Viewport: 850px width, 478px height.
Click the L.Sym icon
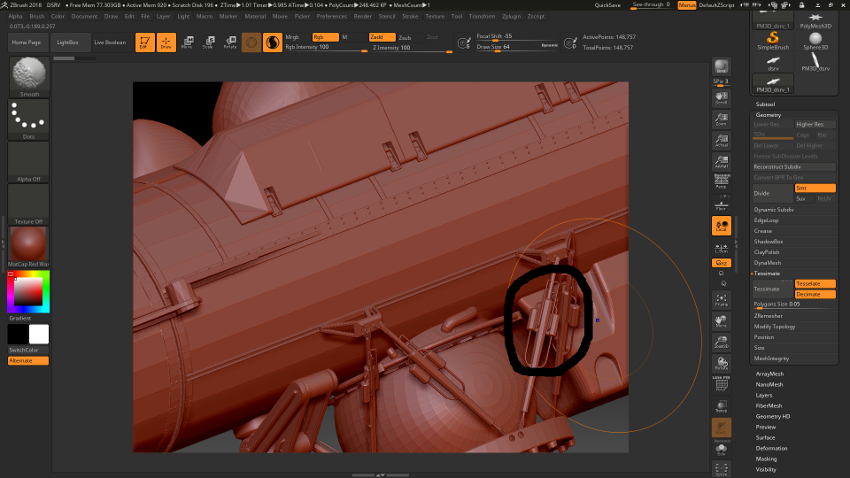722,248
